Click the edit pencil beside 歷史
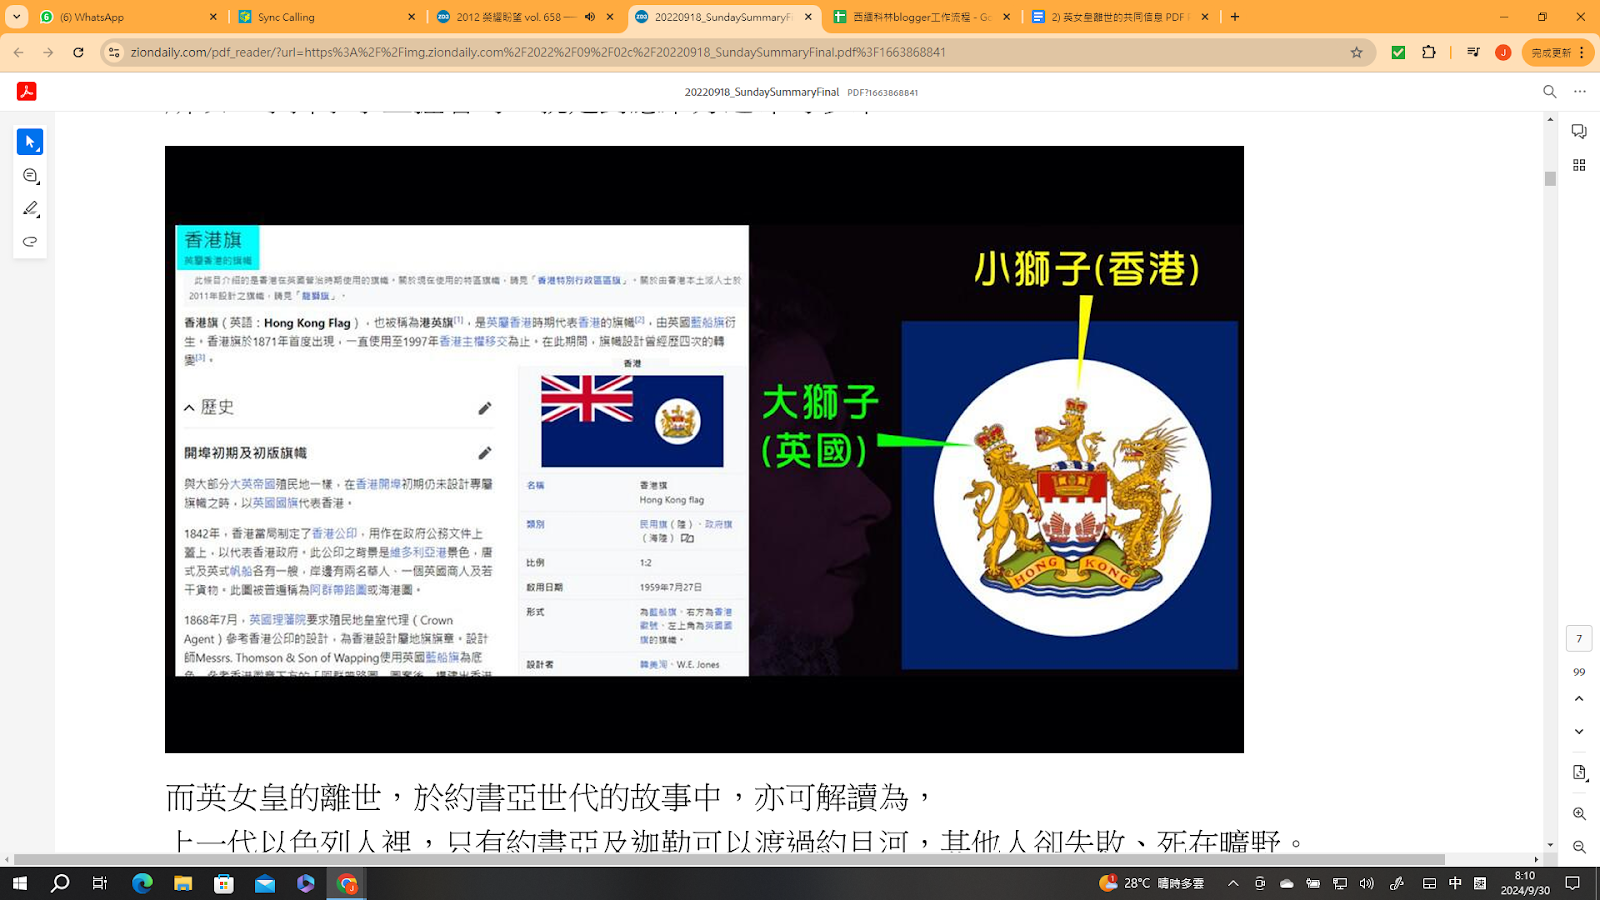Image resolution: width=1600 pixels, height=900 pixels. [x=485, y=408]
